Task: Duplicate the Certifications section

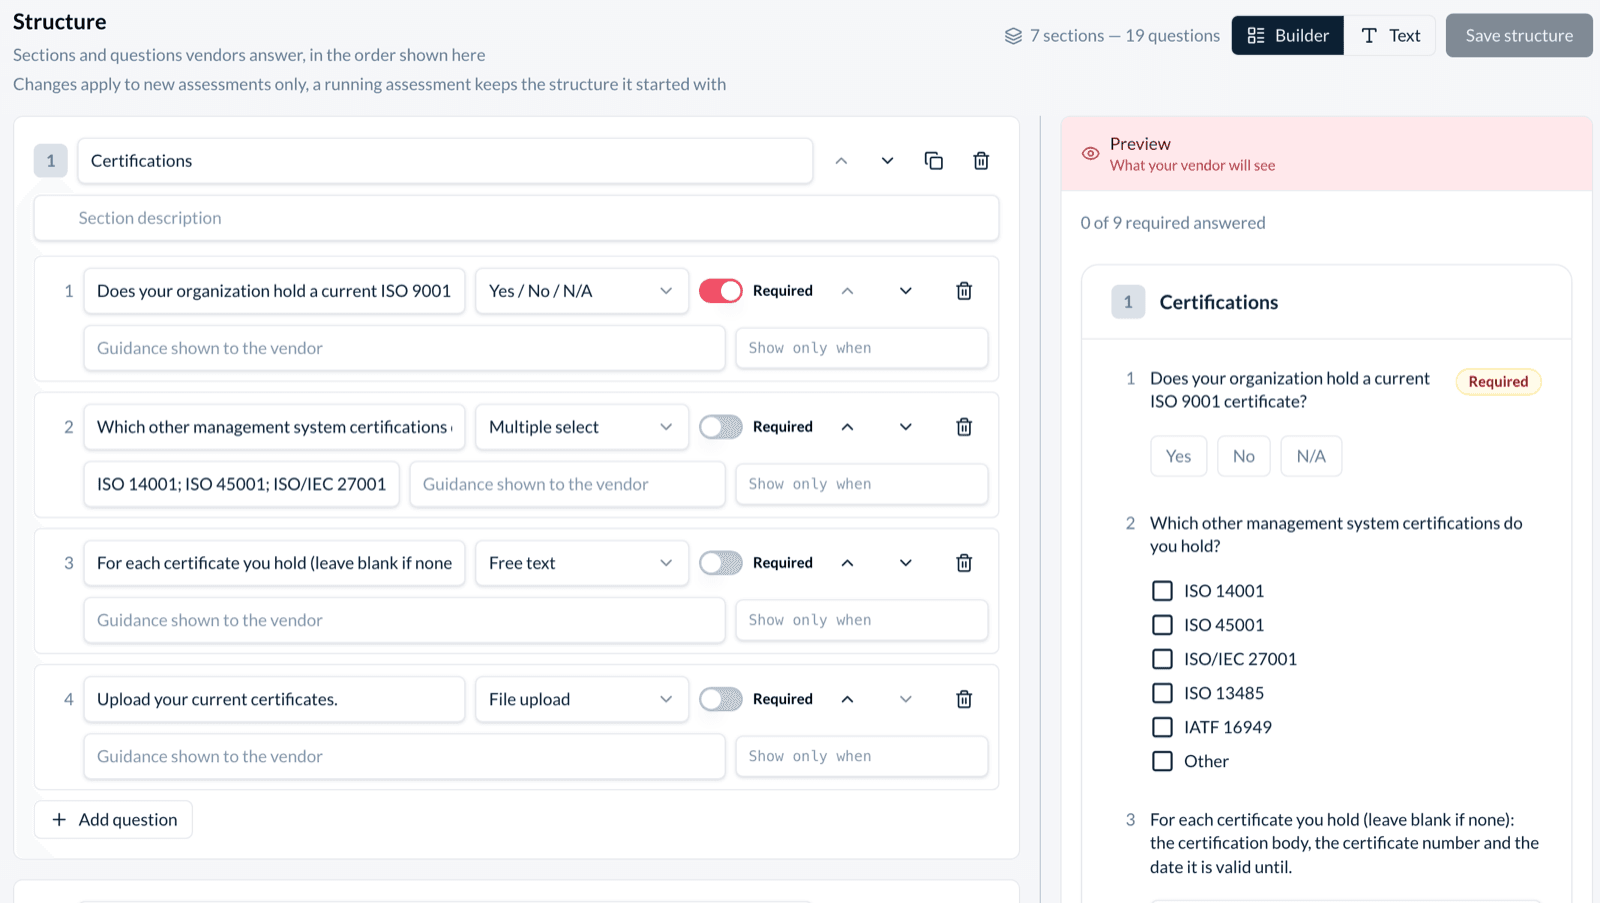Action: pos(934,161)
